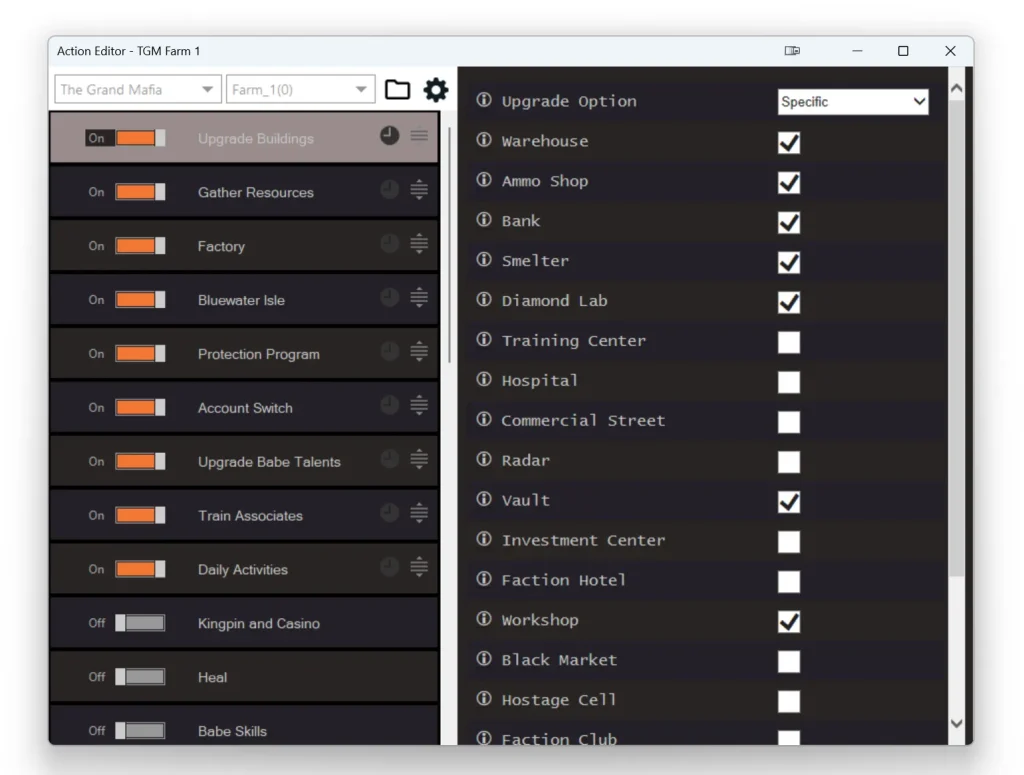1024x775 pixels.
Task: Turn off the Upgrade Buildings toggle
Action: point(140,138)
